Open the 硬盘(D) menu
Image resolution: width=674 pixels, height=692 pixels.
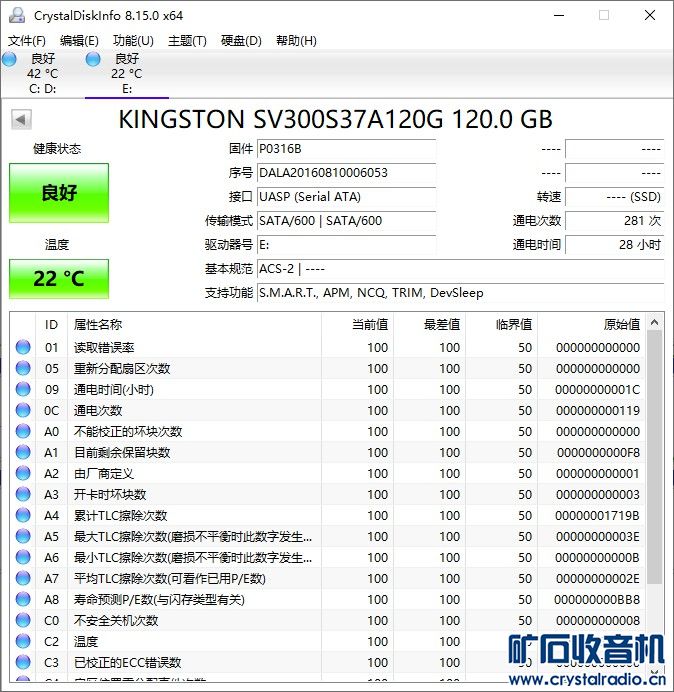(x=241, y=41)
